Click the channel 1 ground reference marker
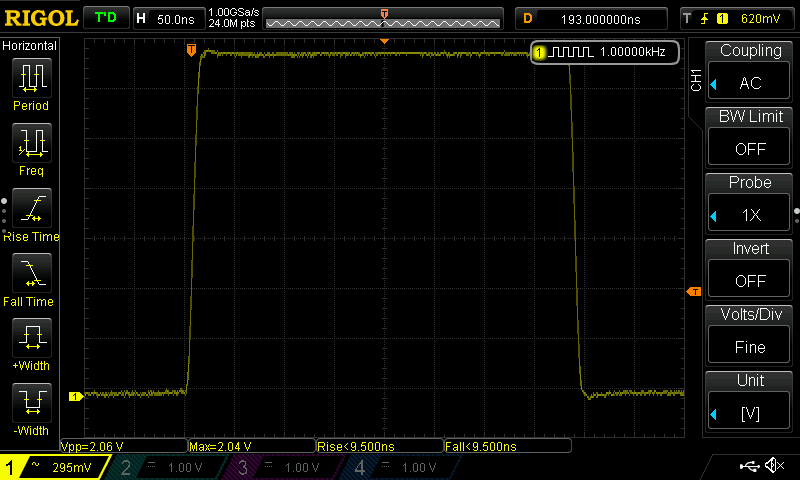Image resolution: width=800 pixels, height=480 pixels. 76,396
